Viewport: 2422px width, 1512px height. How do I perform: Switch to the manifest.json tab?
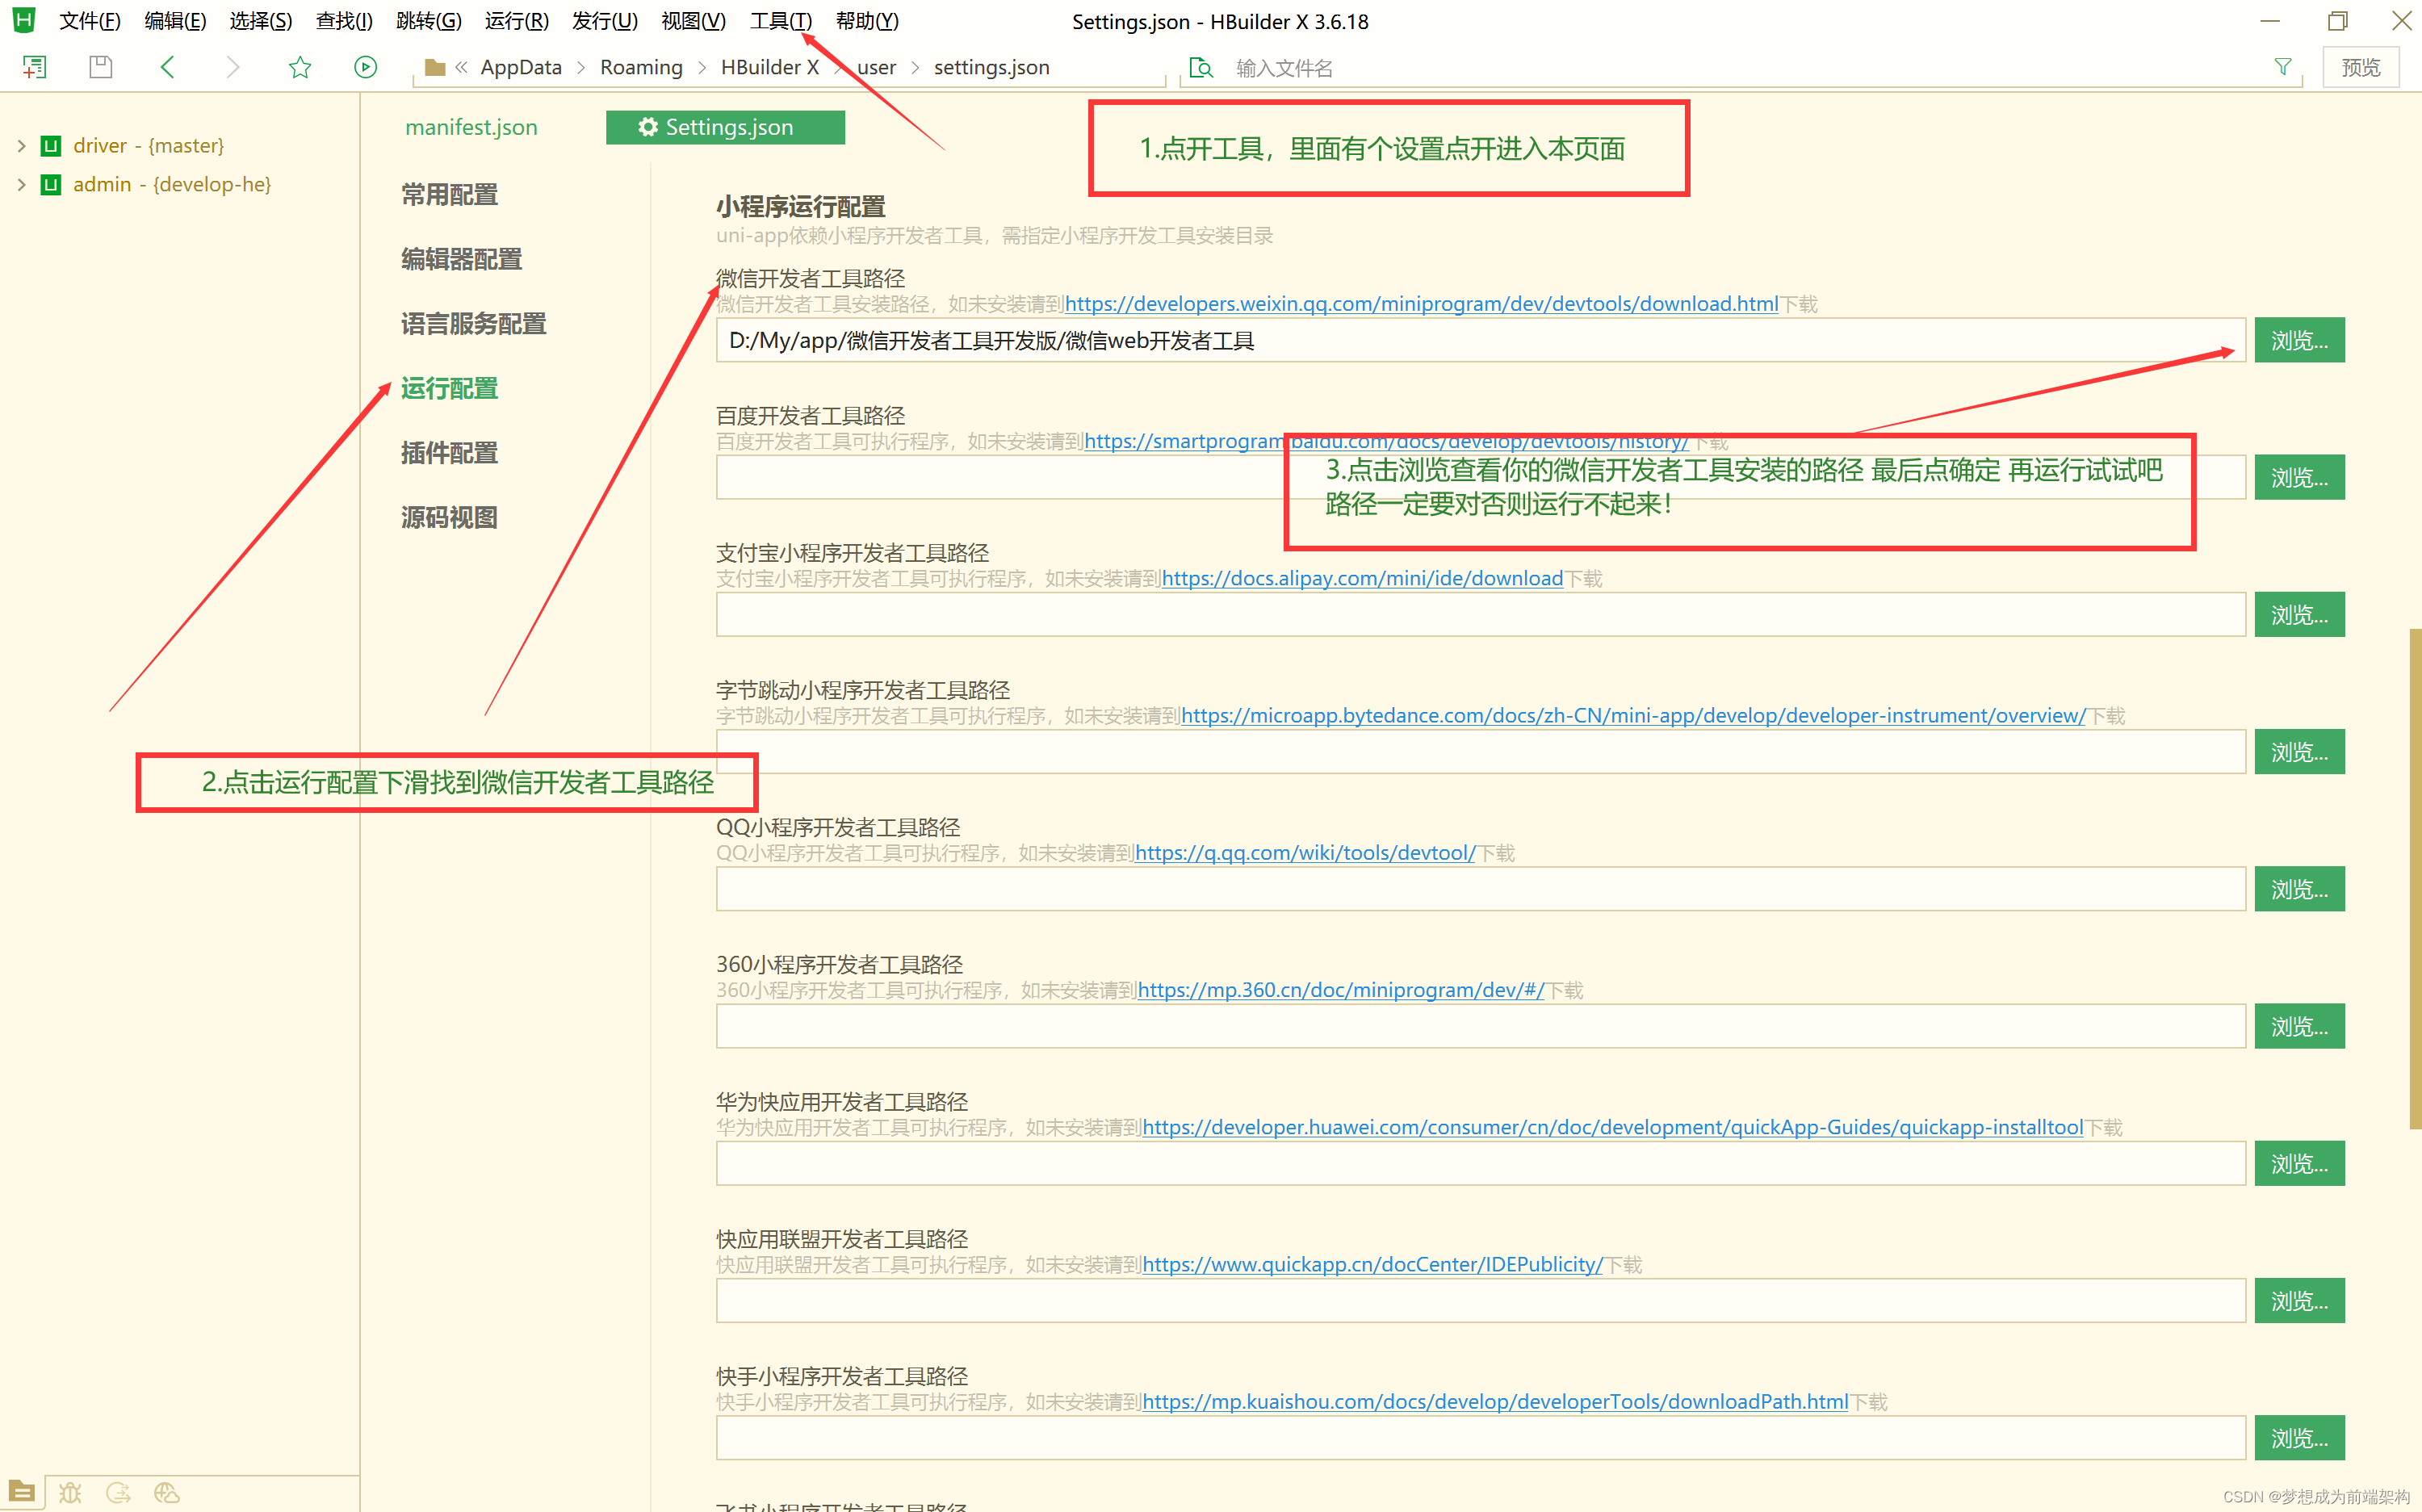point(471,127)
